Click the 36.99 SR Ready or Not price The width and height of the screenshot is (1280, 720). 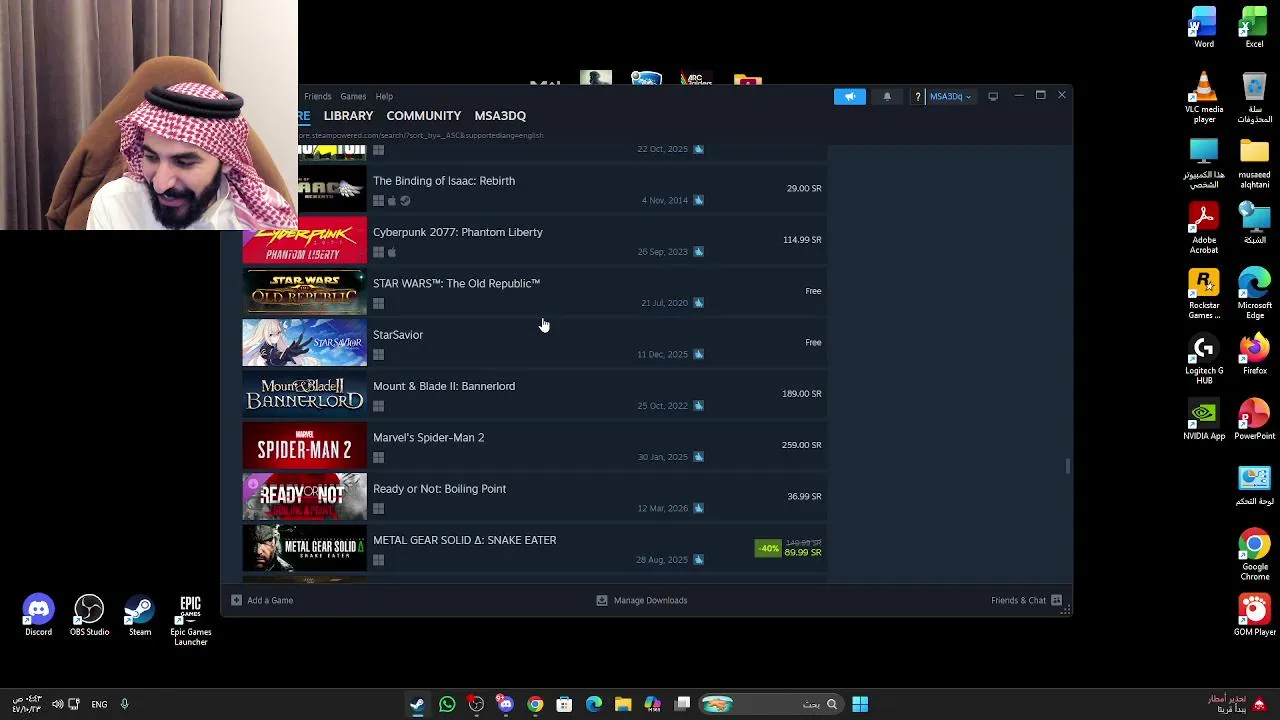pyautogui.click(x=804, y=496)
